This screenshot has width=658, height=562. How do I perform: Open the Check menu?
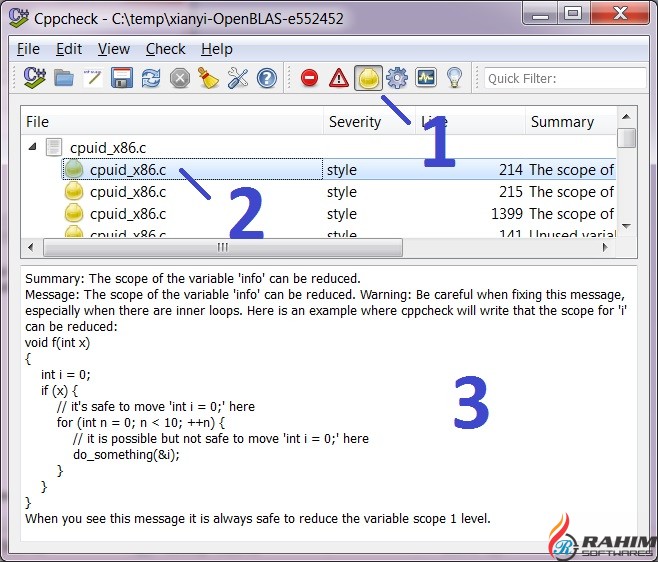(165, 49)
